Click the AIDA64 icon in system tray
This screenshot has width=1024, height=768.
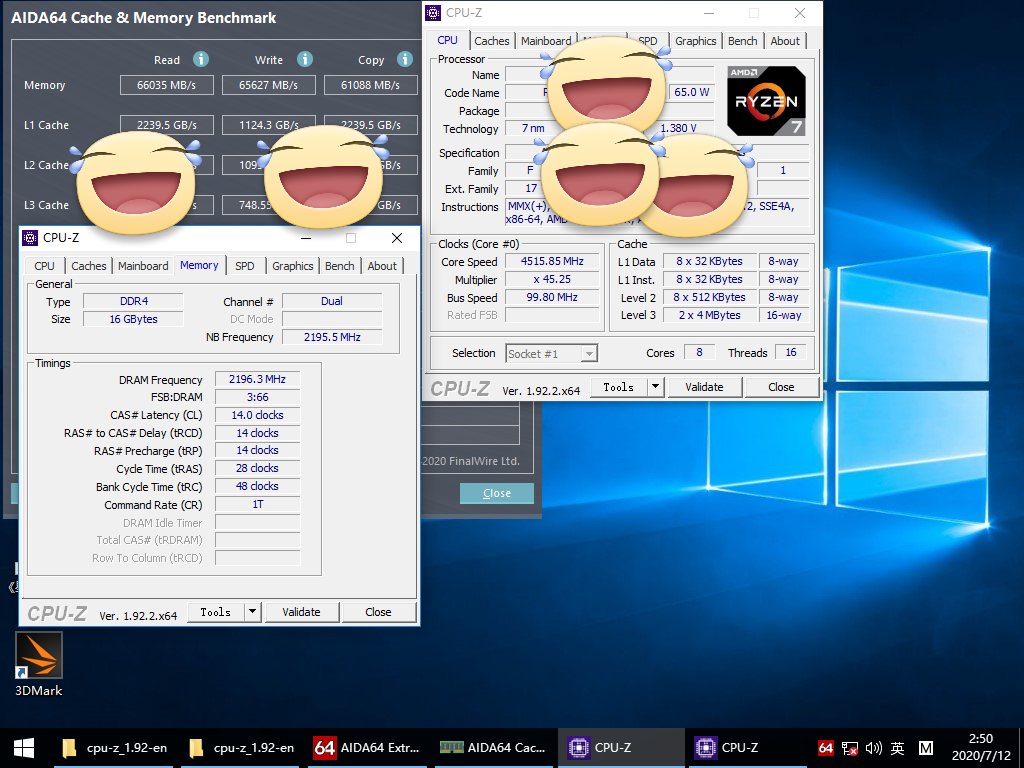tap(825, 747)
